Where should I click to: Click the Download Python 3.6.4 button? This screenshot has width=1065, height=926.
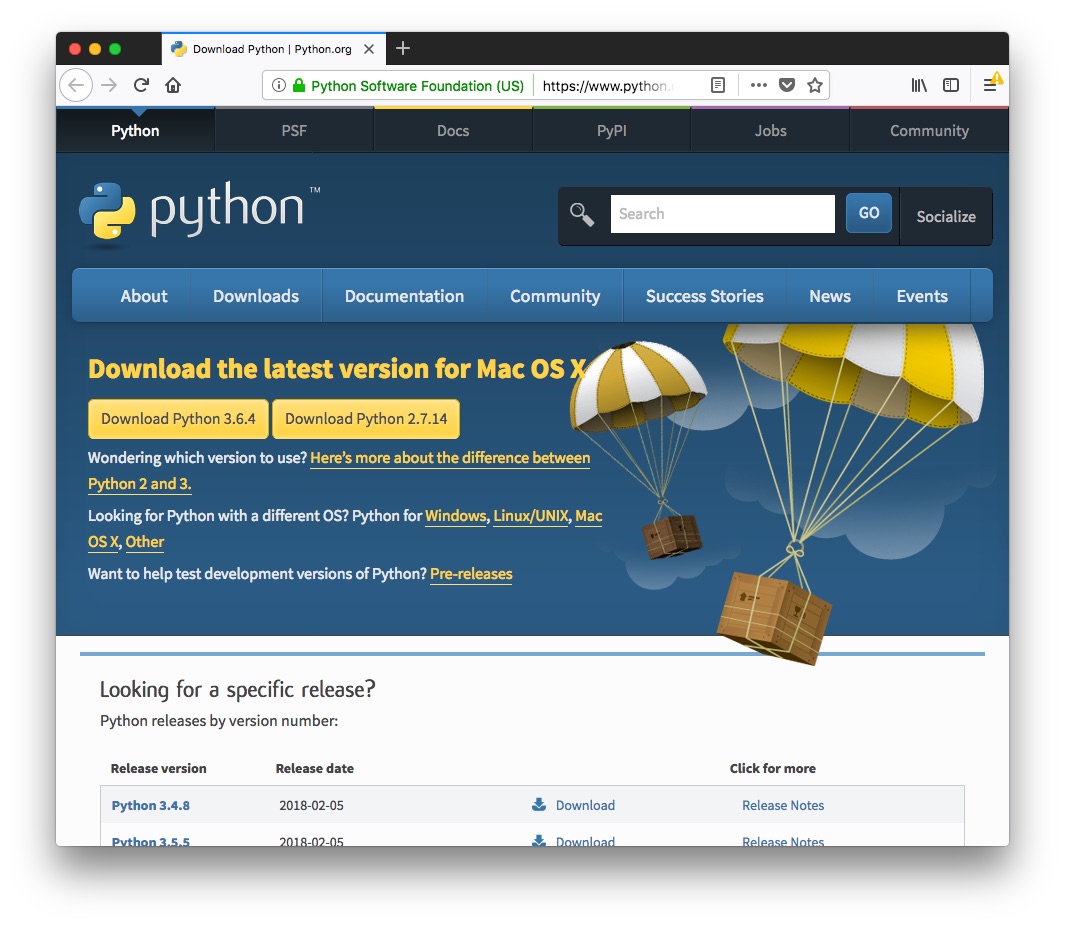pyautogui.click(x=177, y=418)
